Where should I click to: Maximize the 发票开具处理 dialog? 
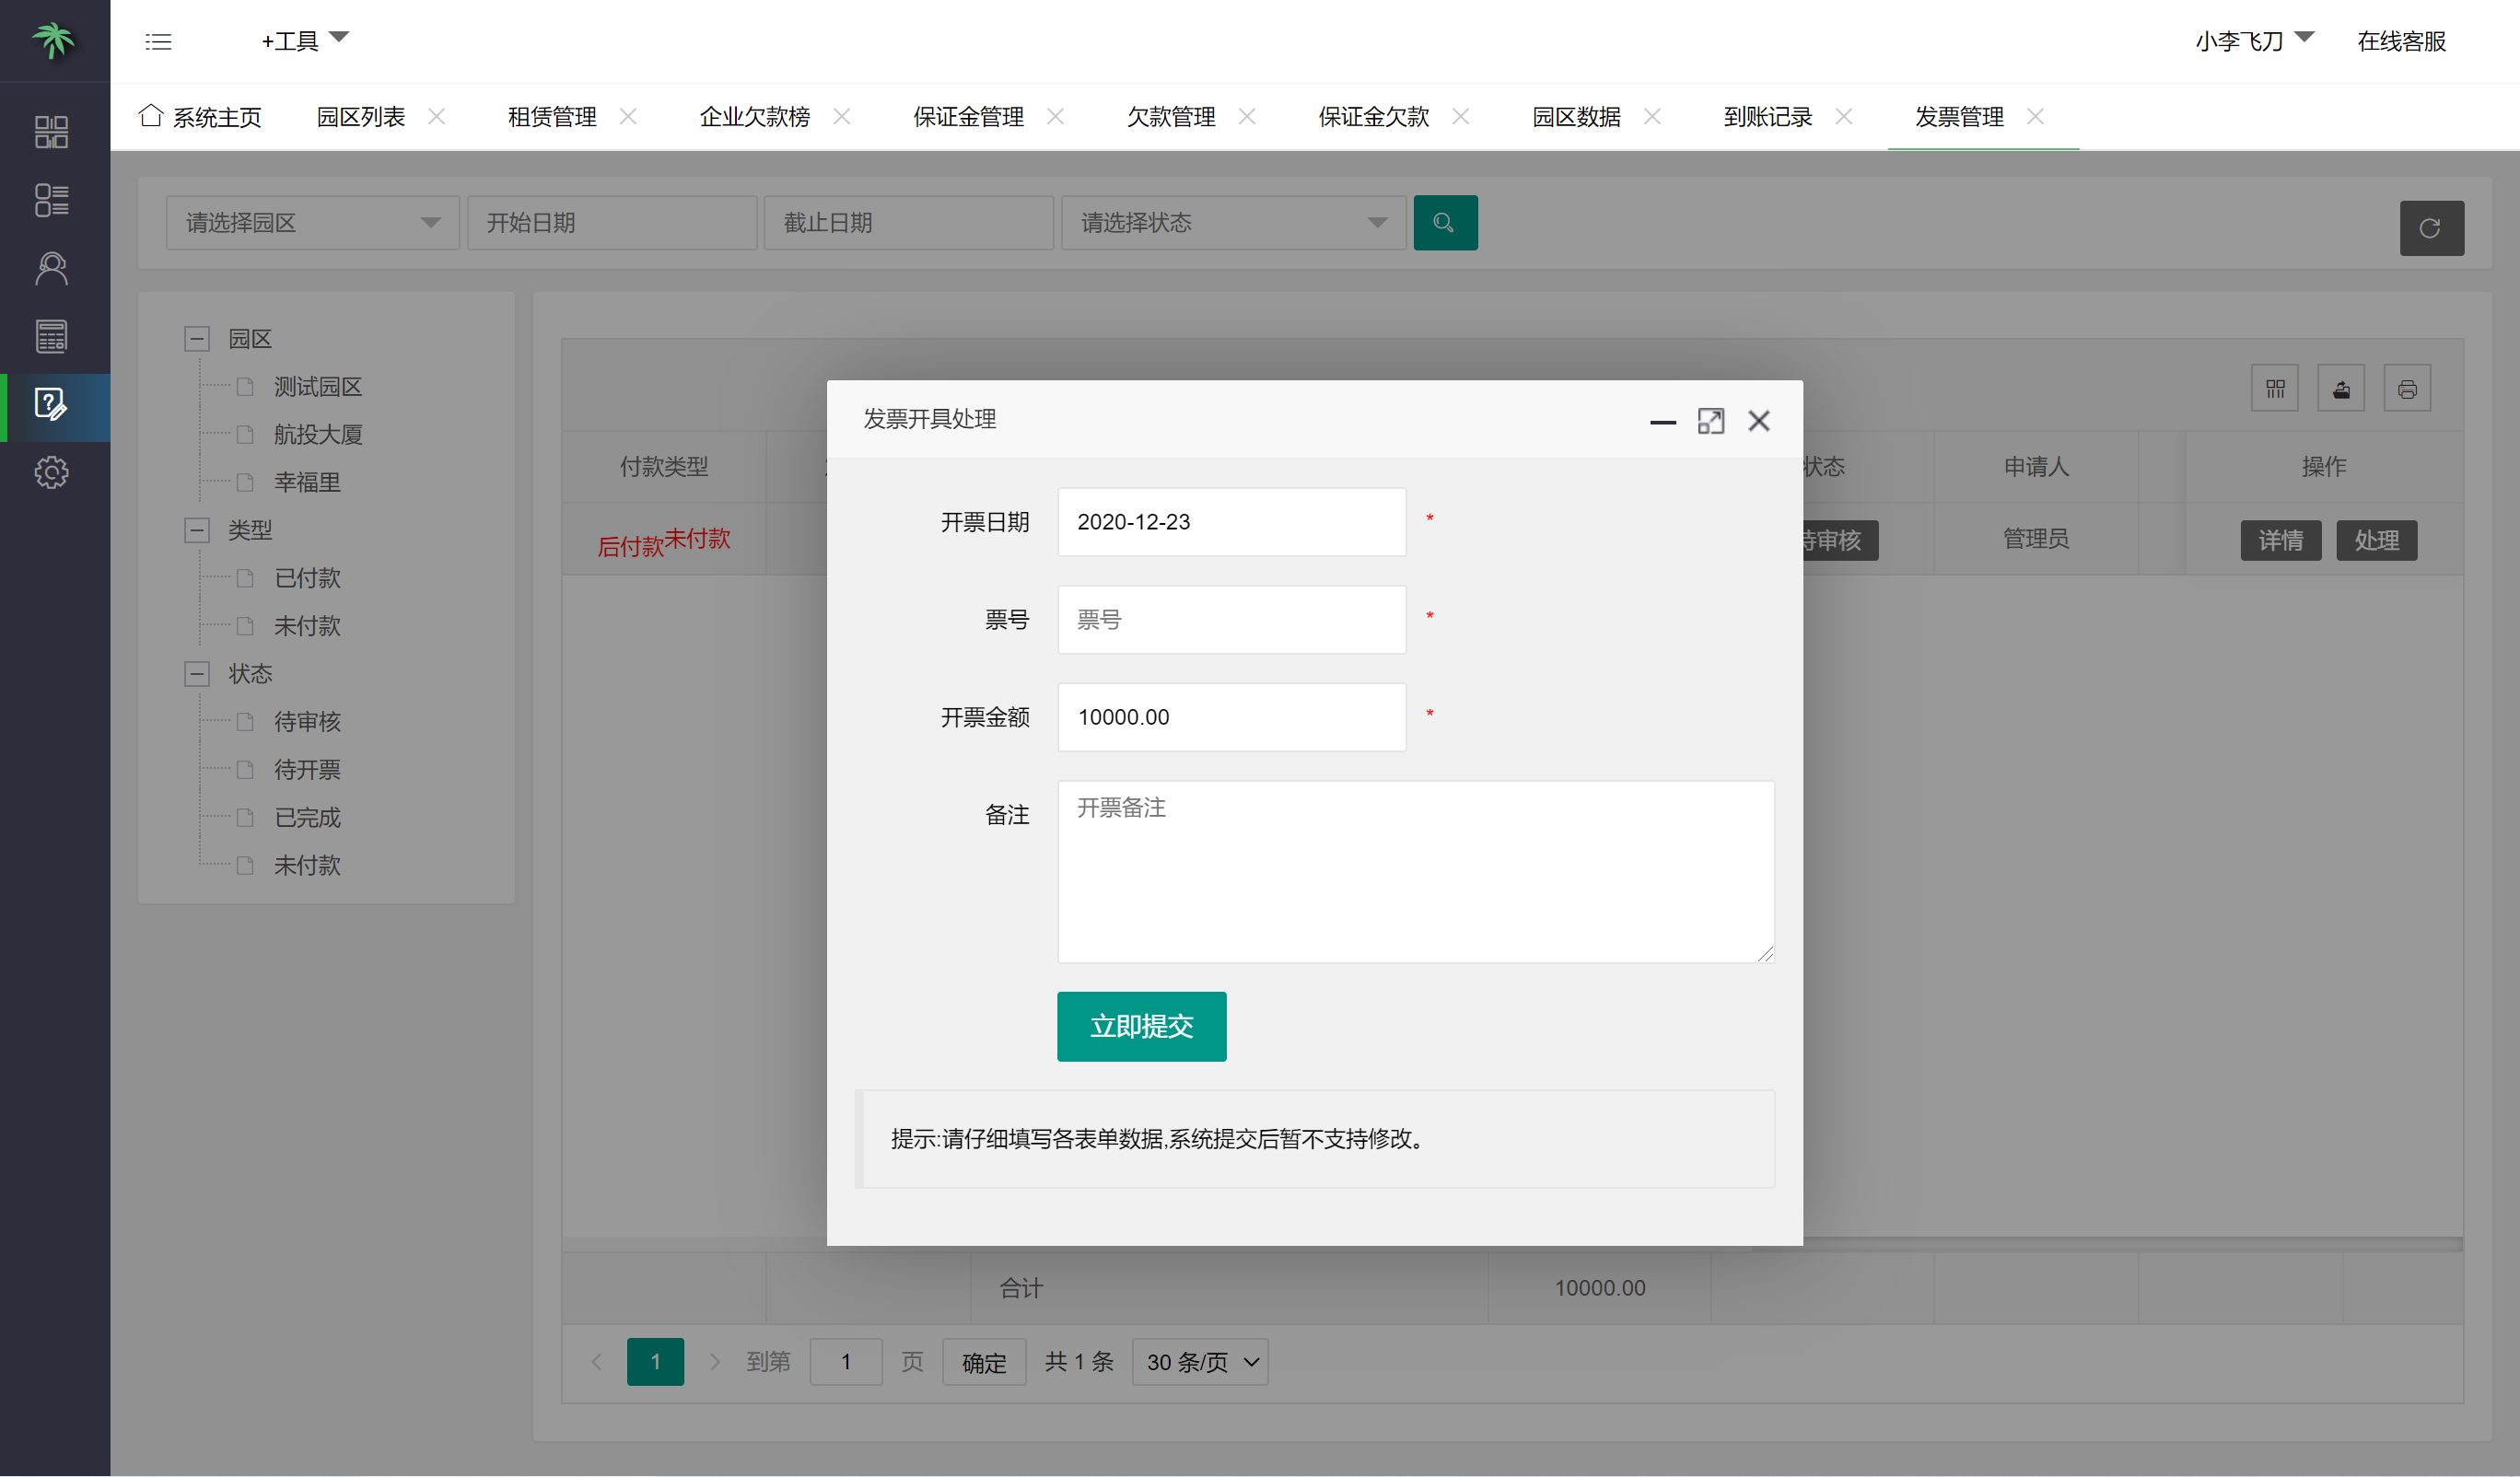tap(1711, 421)
